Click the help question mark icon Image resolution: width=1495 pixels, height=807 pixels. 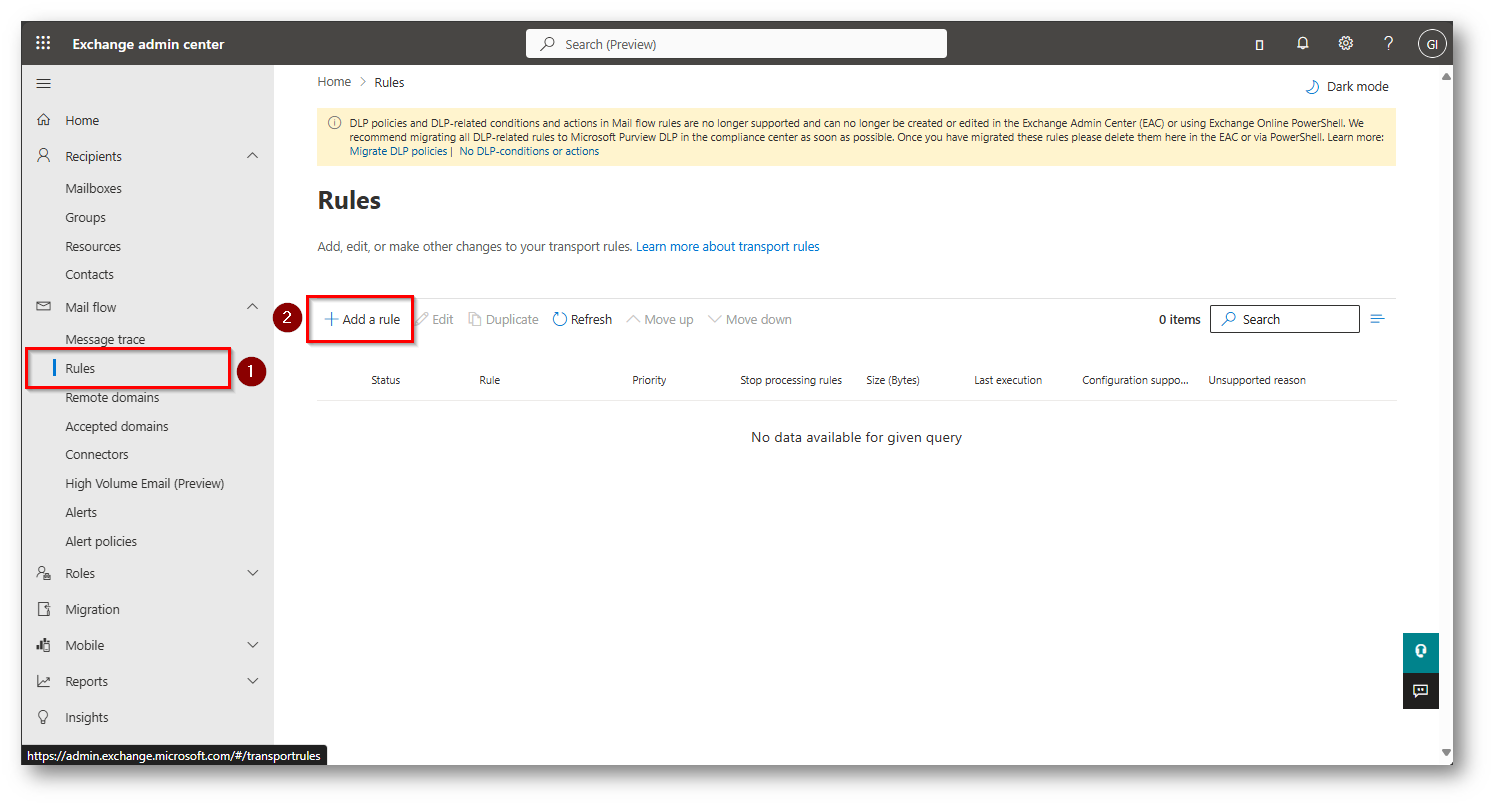click(1388, 43)
